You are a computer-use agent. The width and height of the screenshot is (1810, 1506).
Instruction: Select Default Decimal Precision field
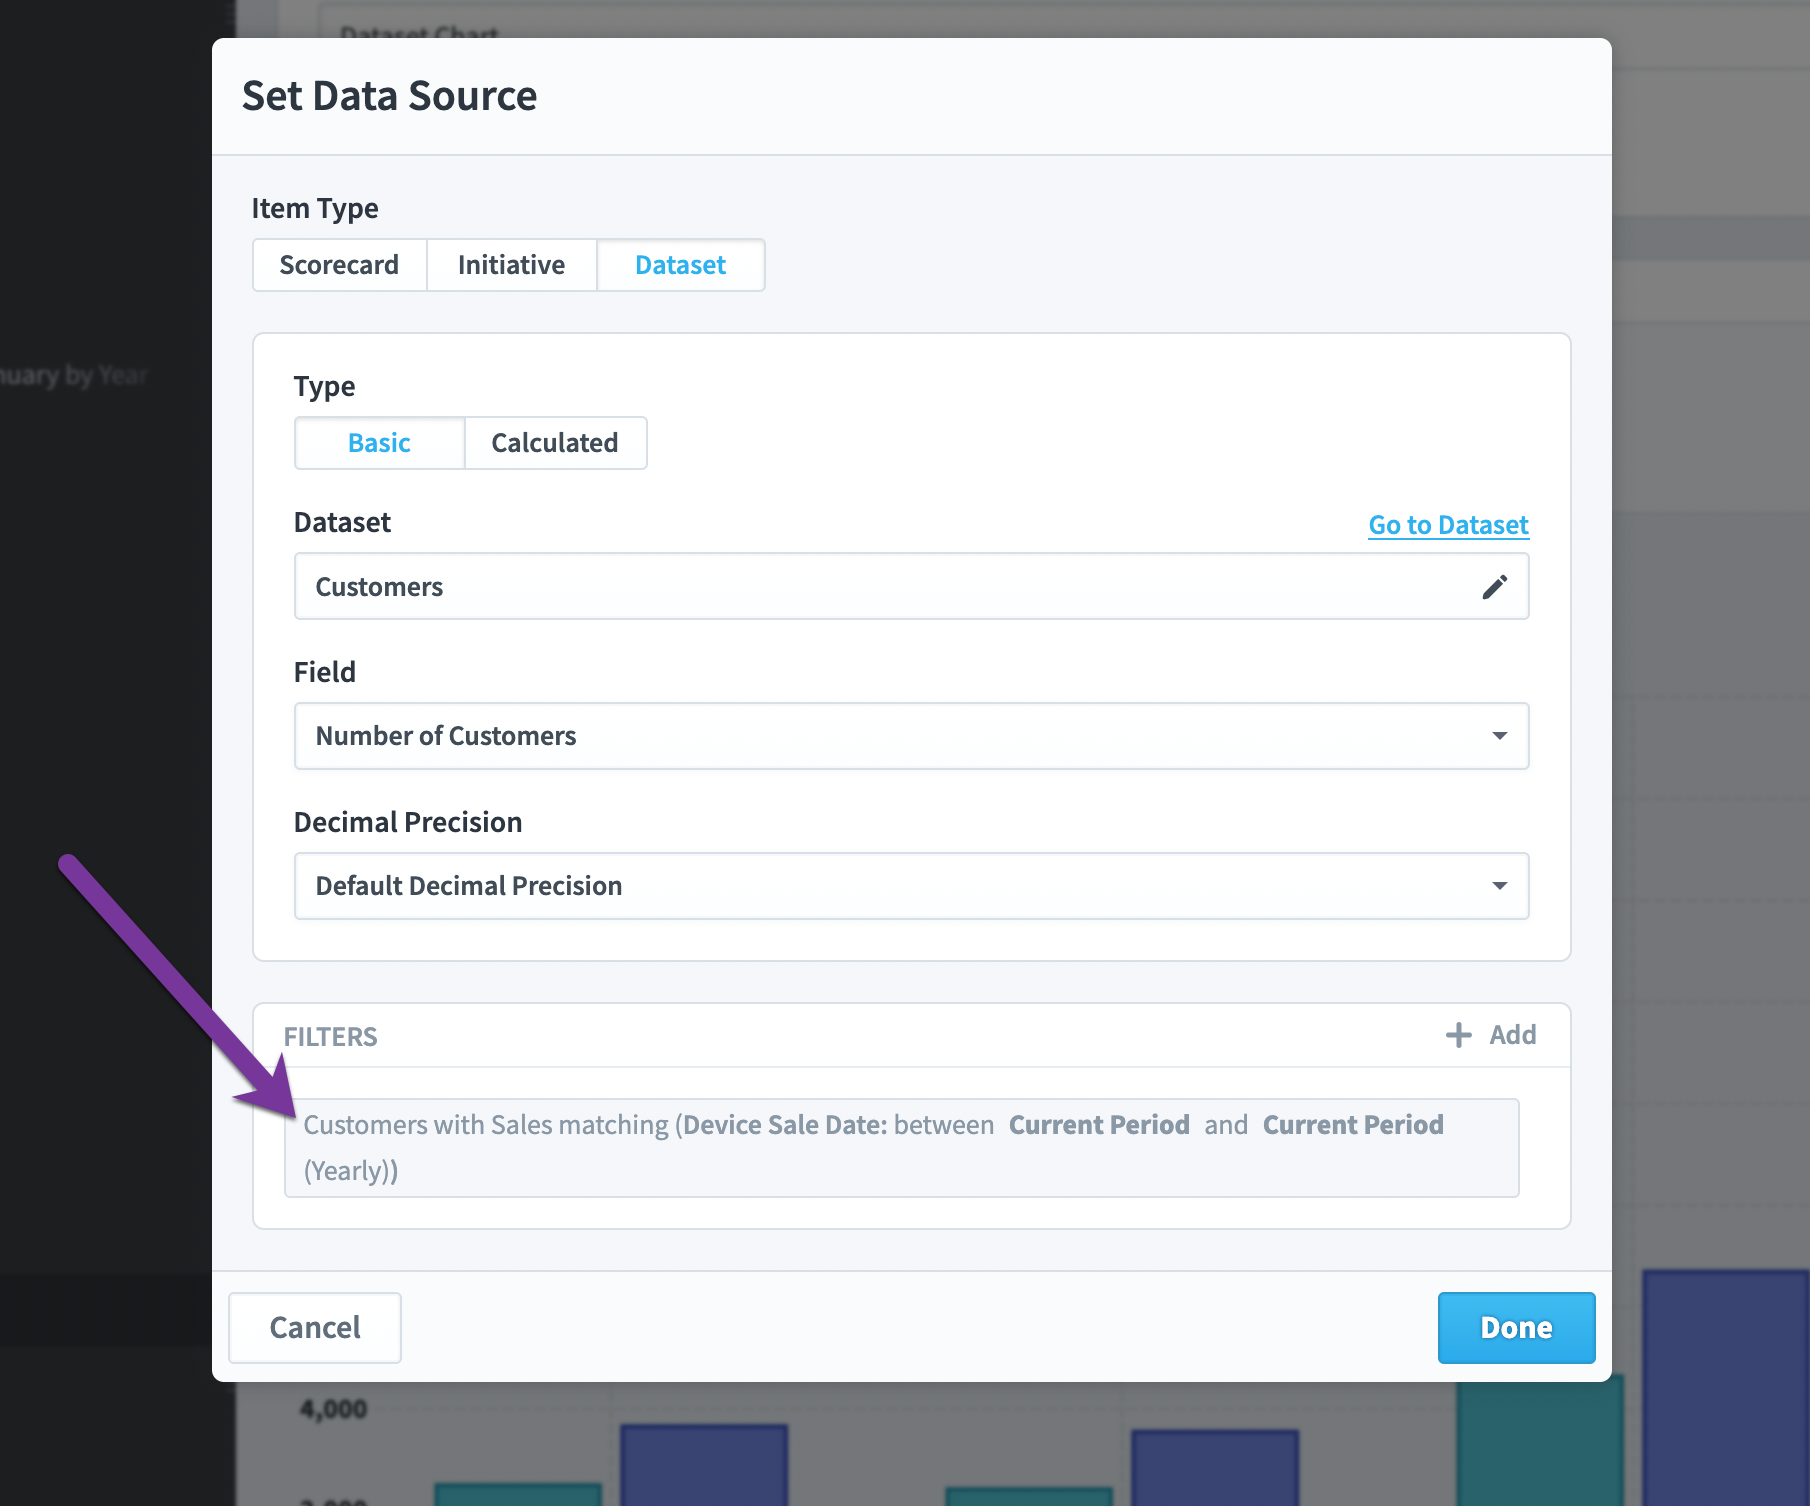pyautogui.click(x=911, y=886)
